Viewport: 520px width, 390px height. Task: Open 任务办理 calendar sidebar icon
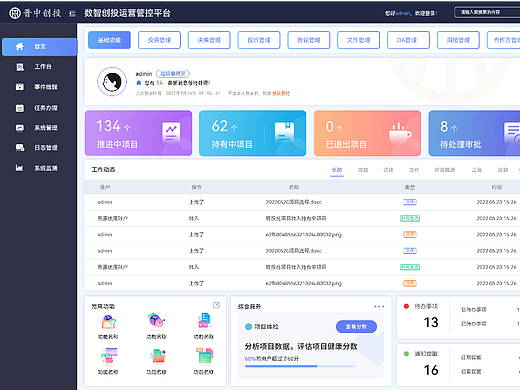coord(20,108)
